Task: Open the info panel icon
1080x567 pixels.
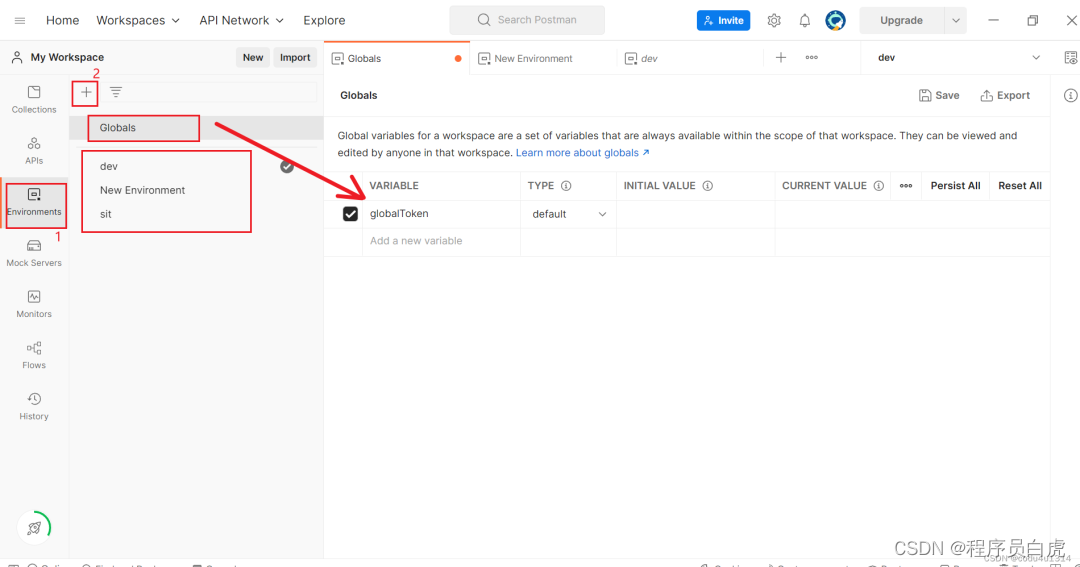Action: click(x=1070, y=95)
